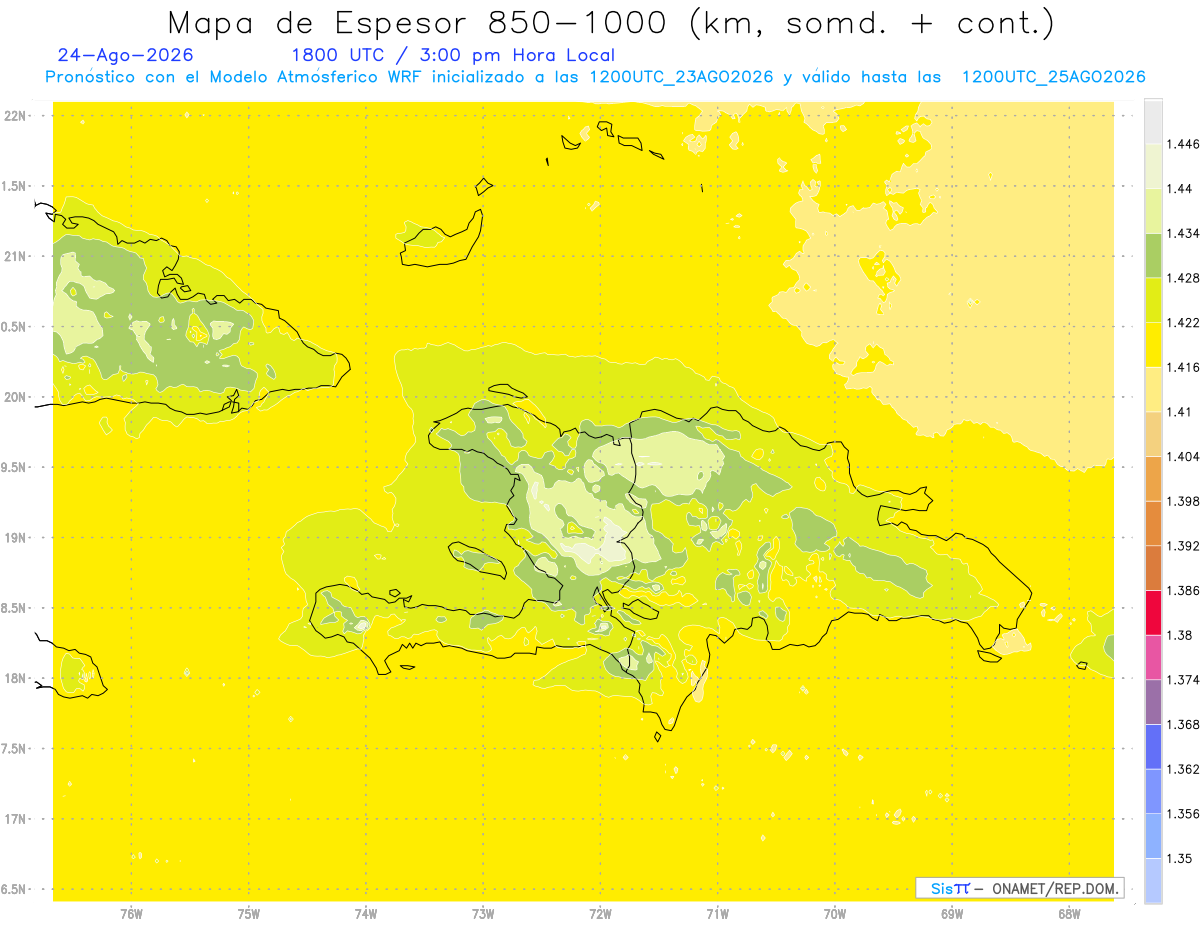Click the legend value 1.428

1184,278
